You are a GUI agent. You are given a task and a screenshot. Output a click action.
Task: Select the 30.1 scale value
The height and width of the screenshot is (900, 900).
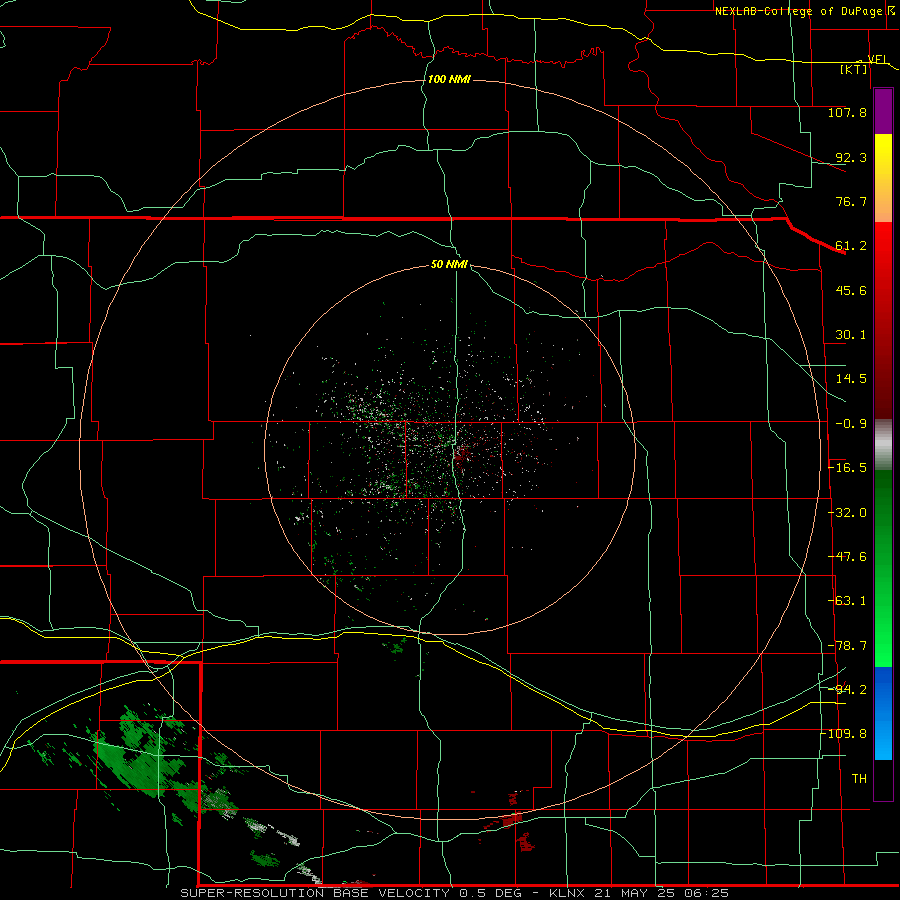point(851,335)
